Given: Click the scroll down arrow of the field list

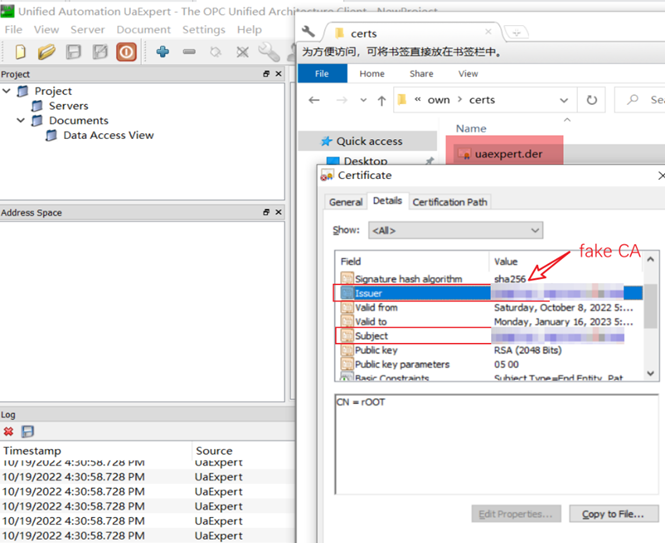Looking at the screenshot, I should tap(651, 373).
